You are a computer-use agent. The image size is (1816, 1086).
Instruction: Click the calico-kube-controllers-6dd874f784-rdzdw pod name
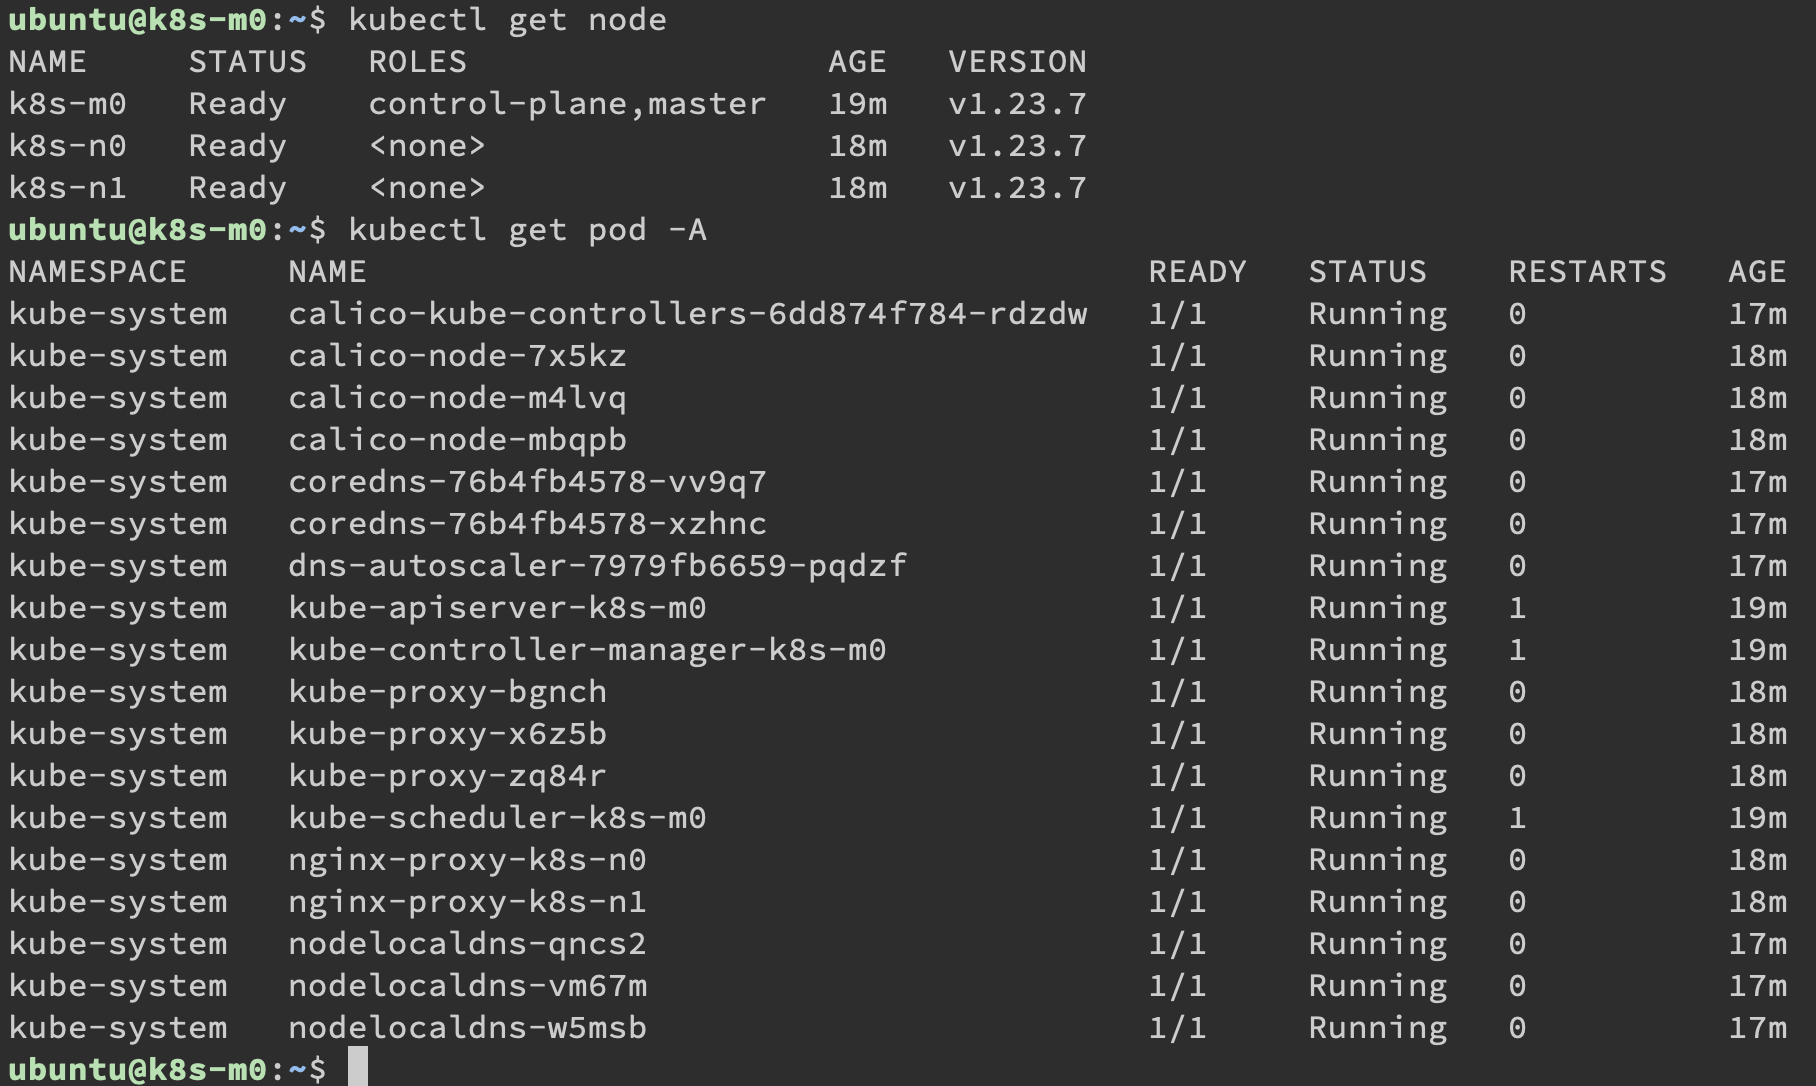point(687,314)
